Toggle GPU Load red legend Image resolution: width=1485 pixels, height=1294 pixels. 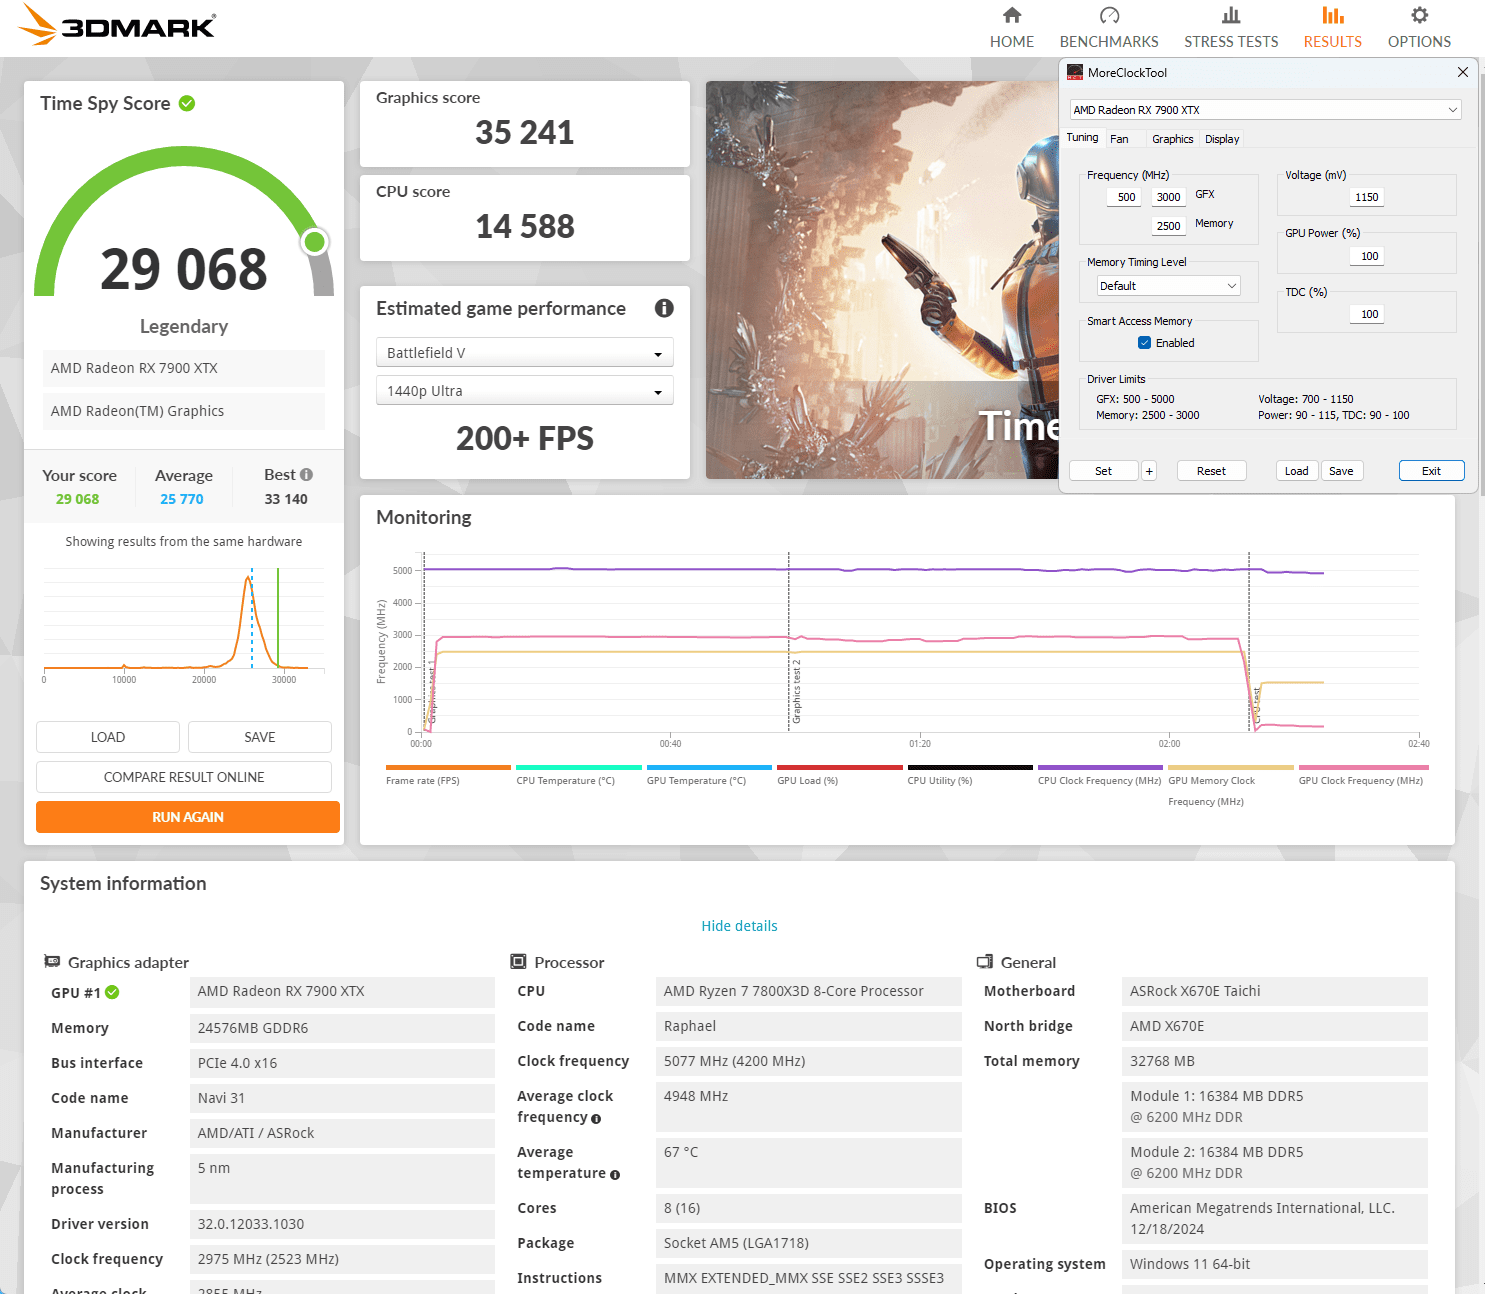tap(839, 775)
